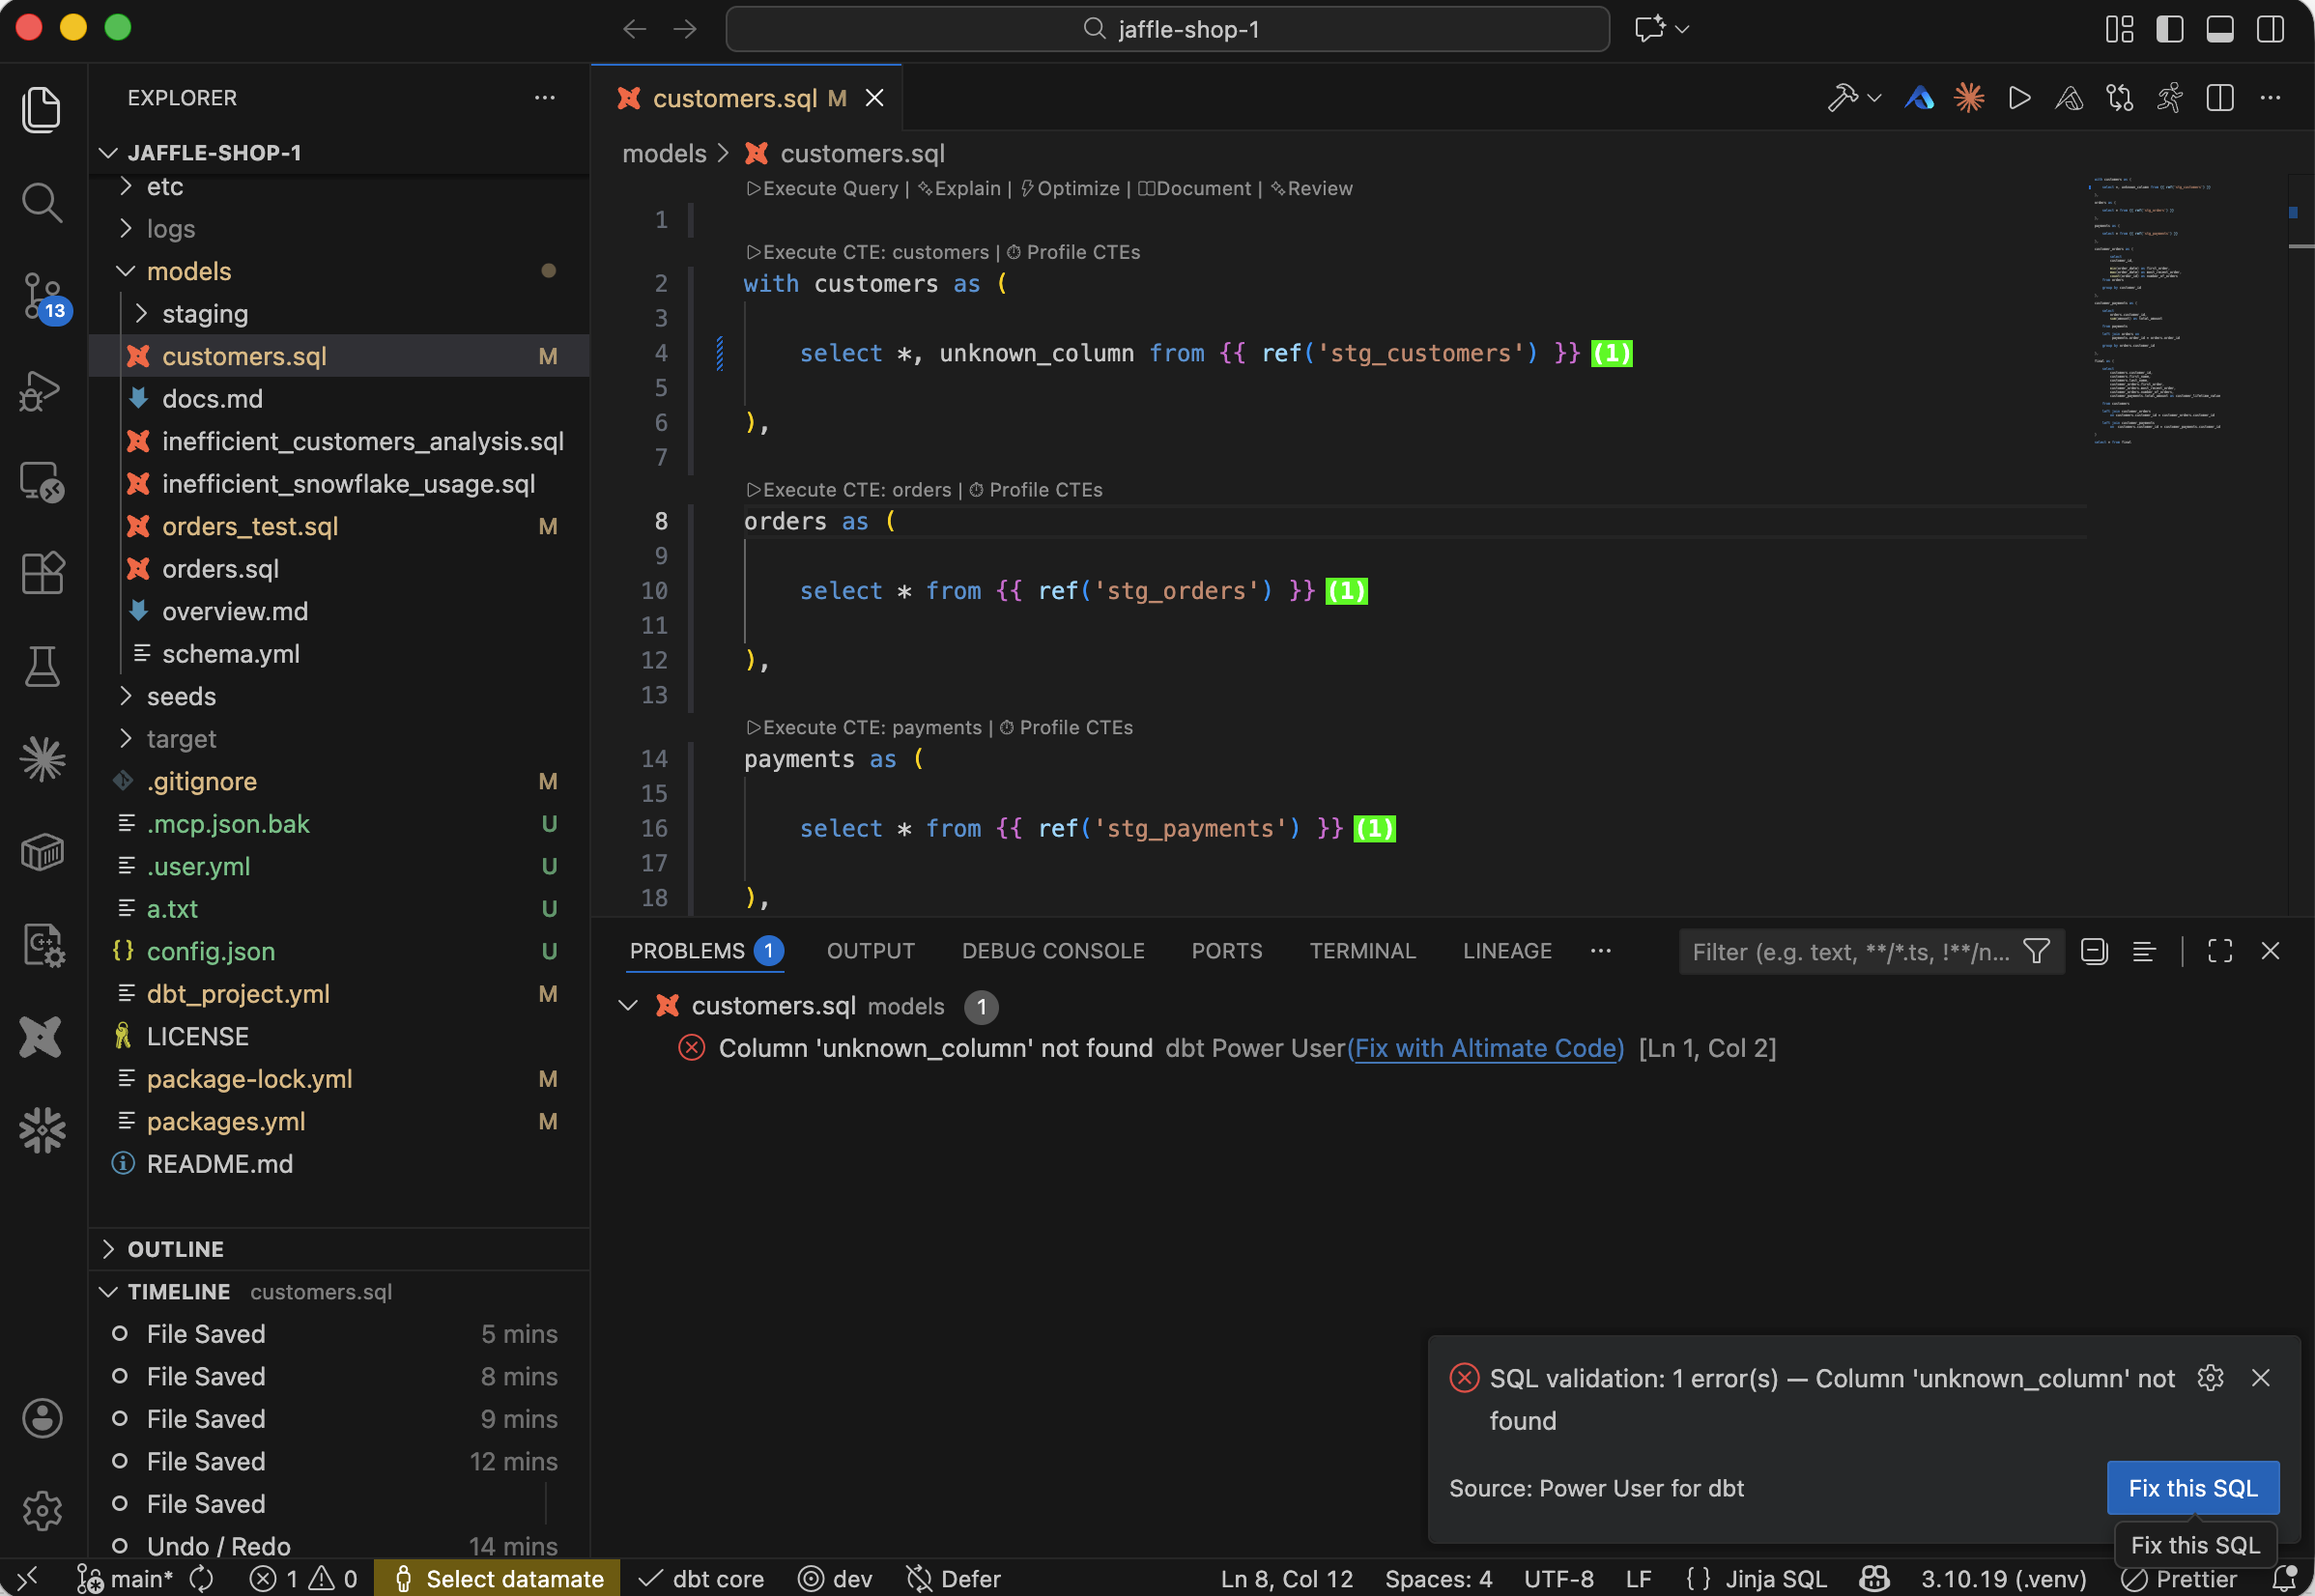Click the orange starburst toolbar icon

pyautogui.click(x=1969, y=98)
